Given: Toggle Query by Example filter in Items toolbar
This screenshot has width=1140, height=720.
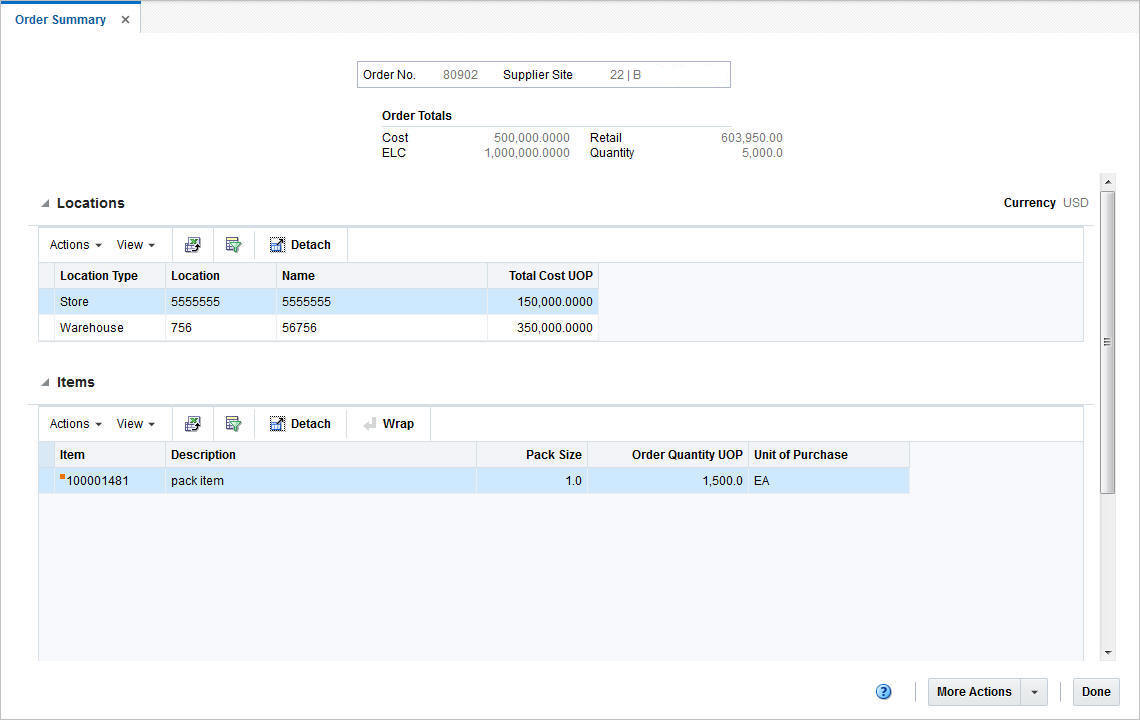Looking at the screenshot, I should click(233, 423).
